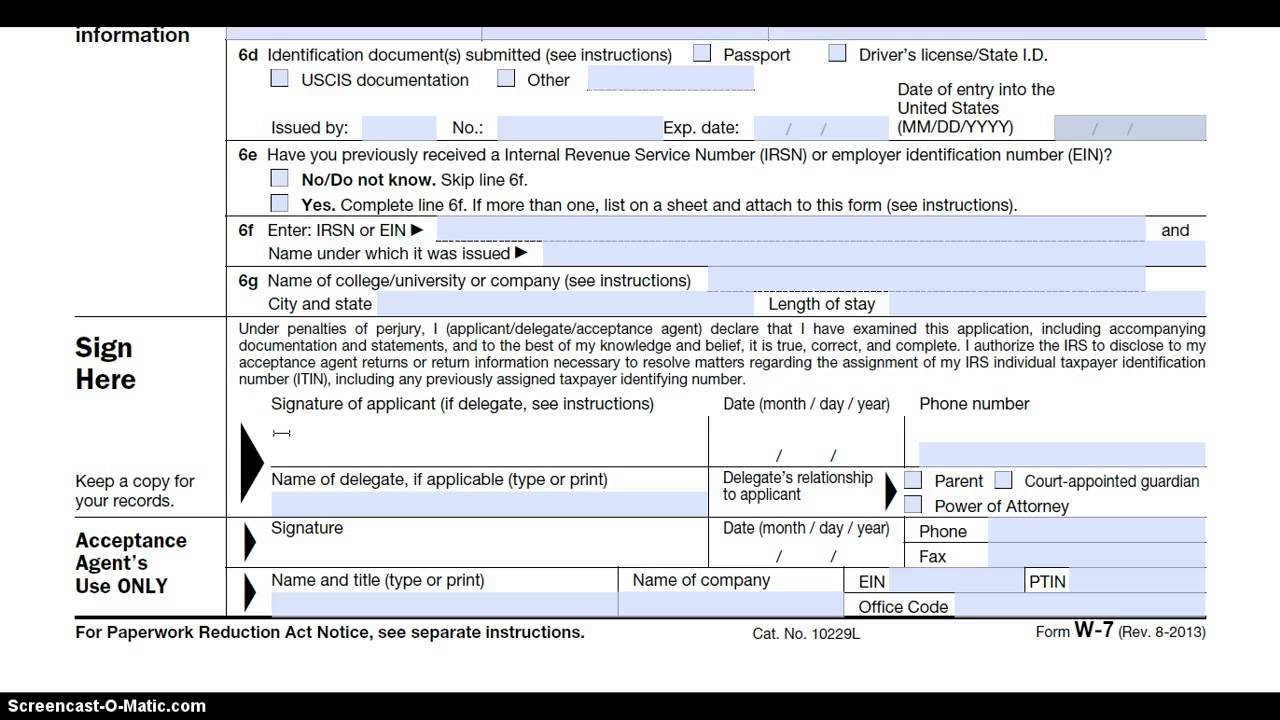
Task: Click the 6d Identification document(s) submitted label
Action: click(455, 54)
